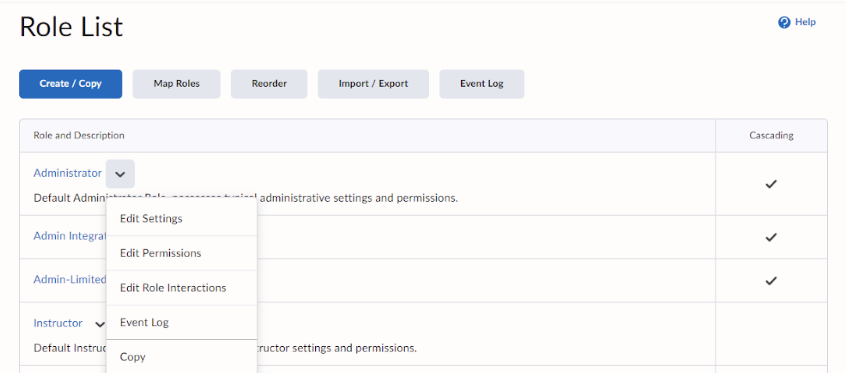Viewport: 846px width, 373px height.
Task: Open Import / Export
Action: (373, 84)
